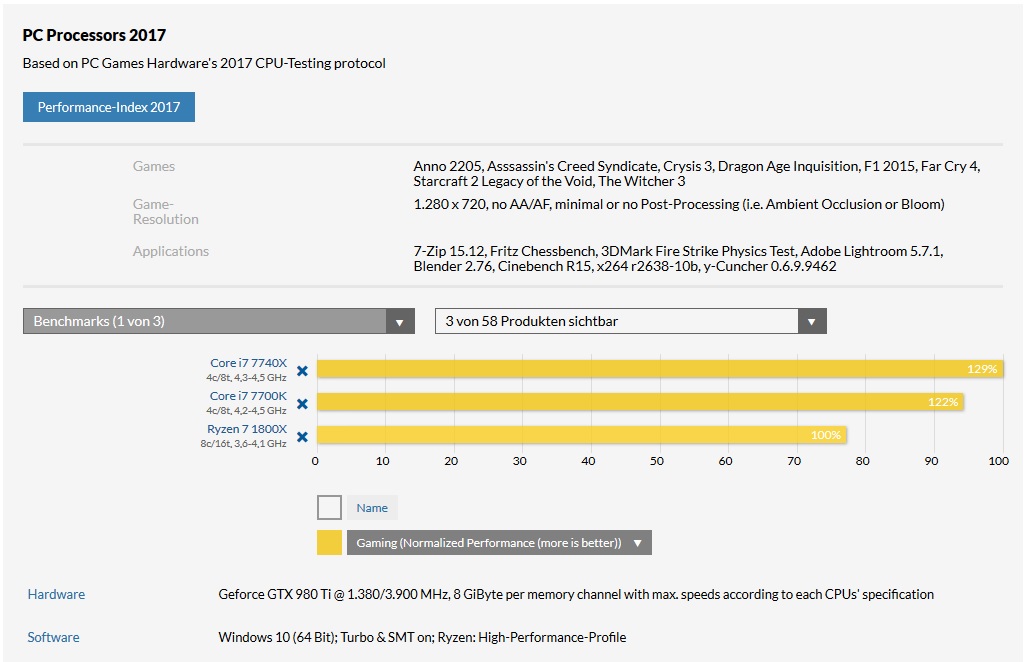
Task: Open the Core i7 7740X link
Action: click(248, 363)
